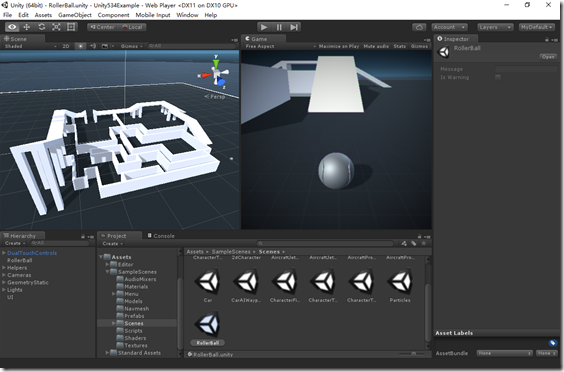Open the Component menu
The height and width of the screenshot is (372, 564).
coord(113,15)
